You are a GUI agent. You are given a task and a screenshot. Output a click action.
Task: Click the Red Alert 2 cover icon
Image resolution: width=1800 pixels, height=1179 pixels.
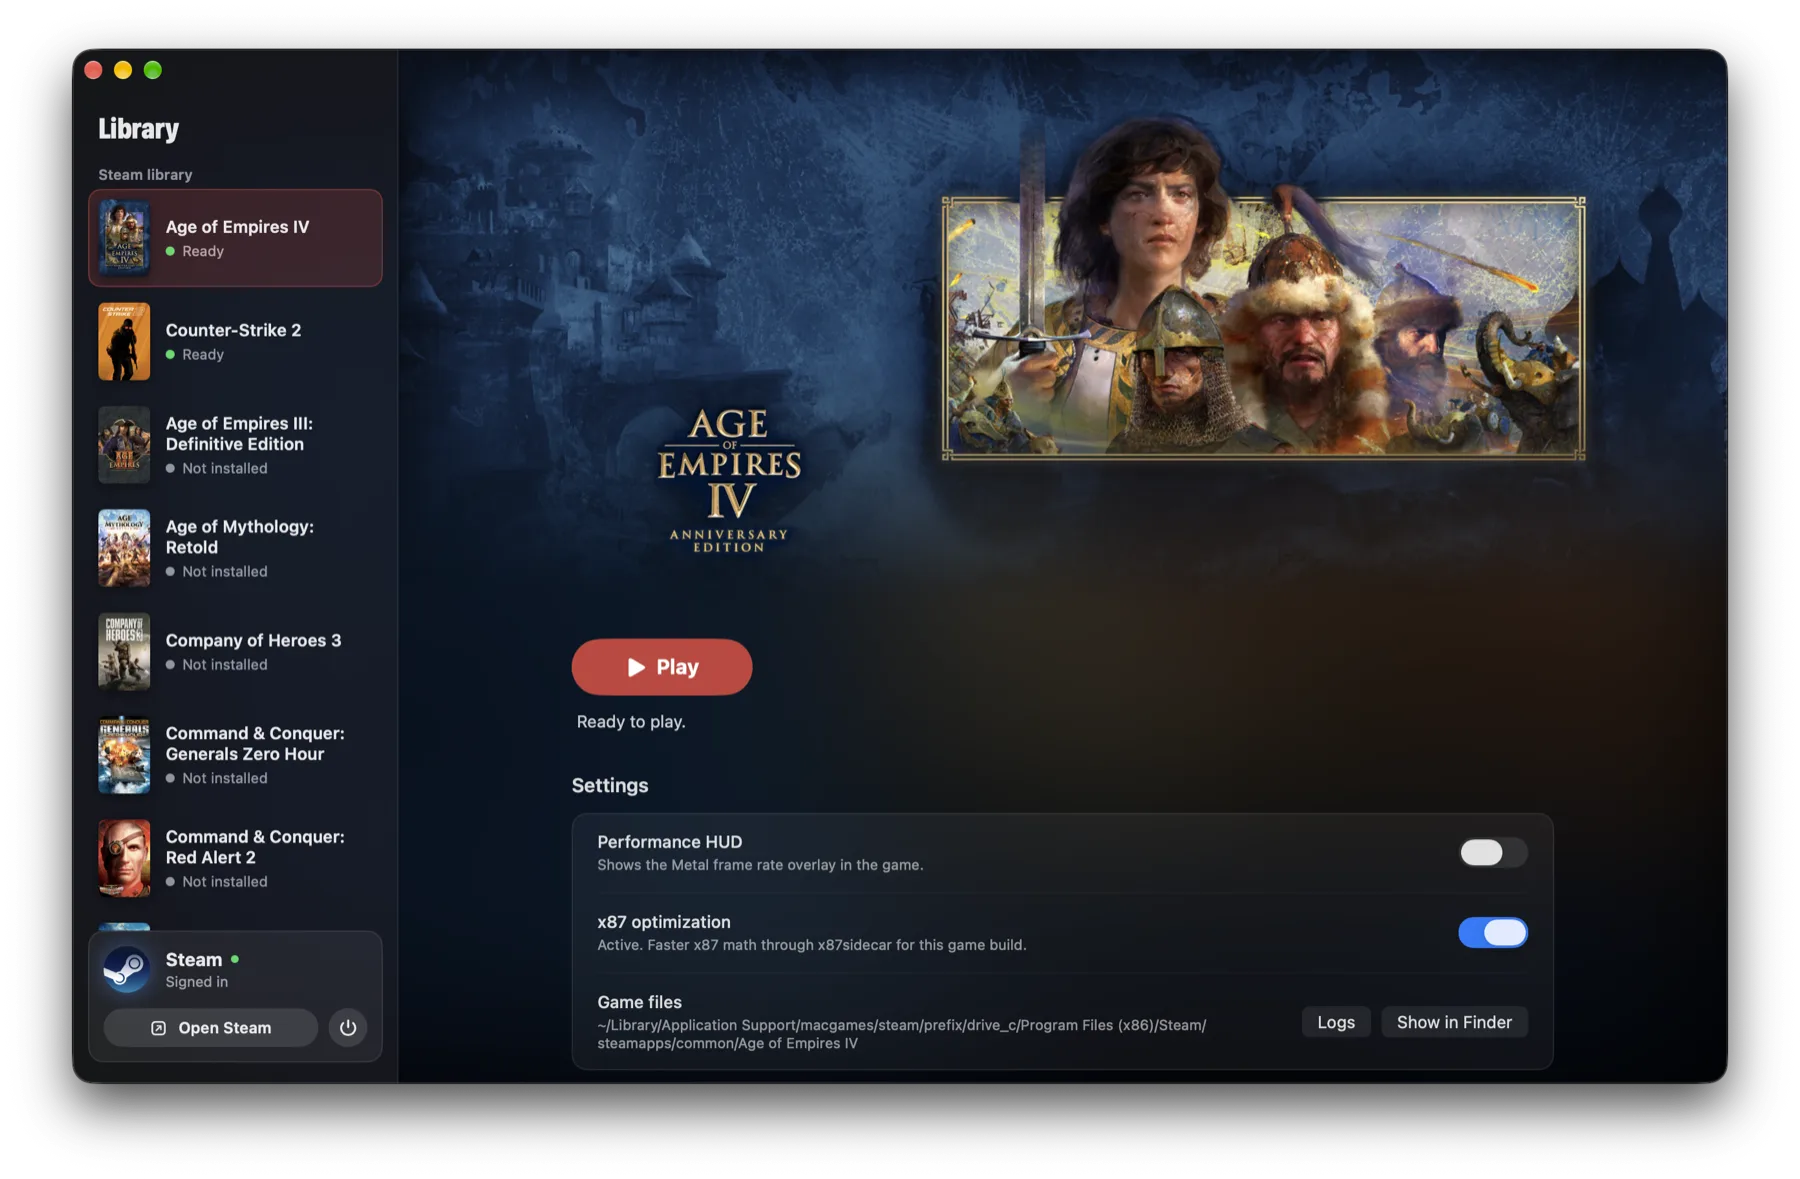point(124,858)
